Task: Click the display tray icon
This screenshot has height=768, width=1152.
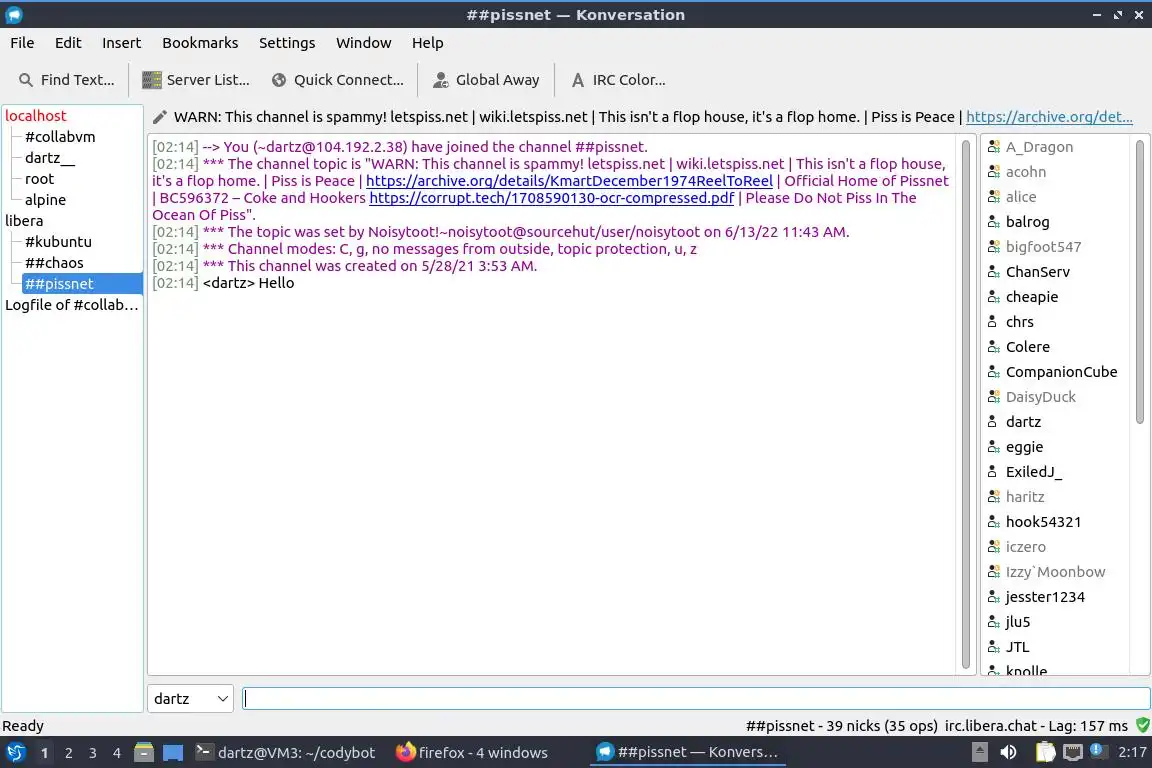Action: click(x=1073, y=752)
